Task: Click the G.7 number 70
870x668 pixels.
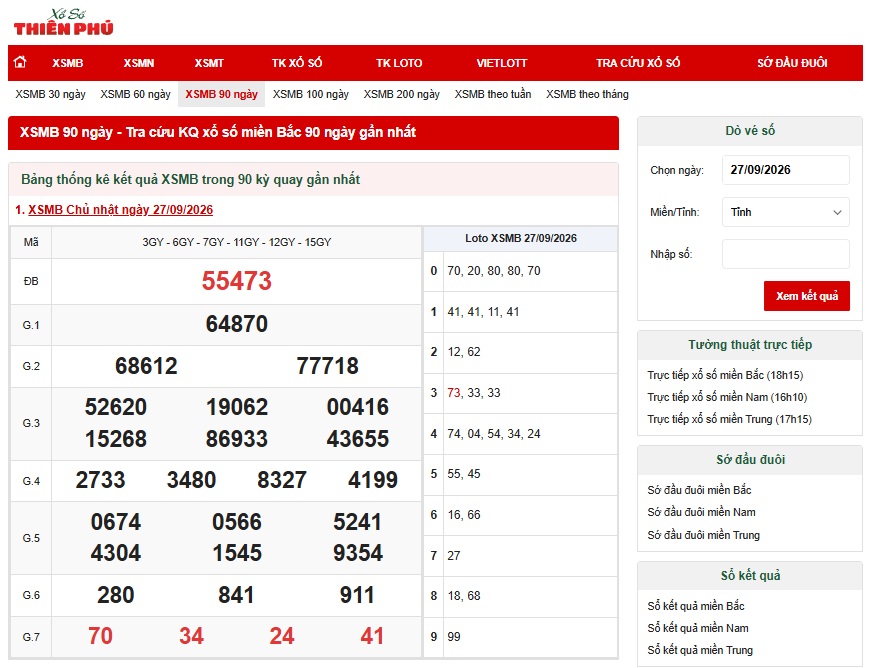Action: [x=100, y=636]
